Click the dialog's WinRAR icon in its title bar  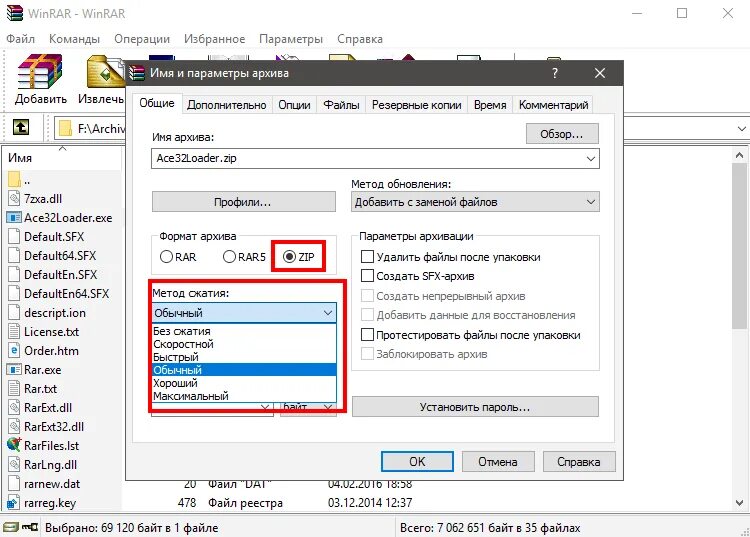pos(137,73)
